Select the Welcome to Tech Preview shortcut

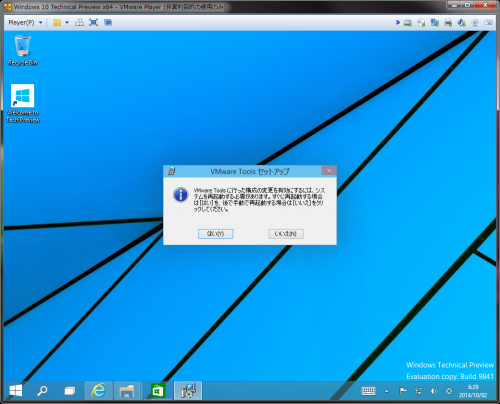click(23, 104)
